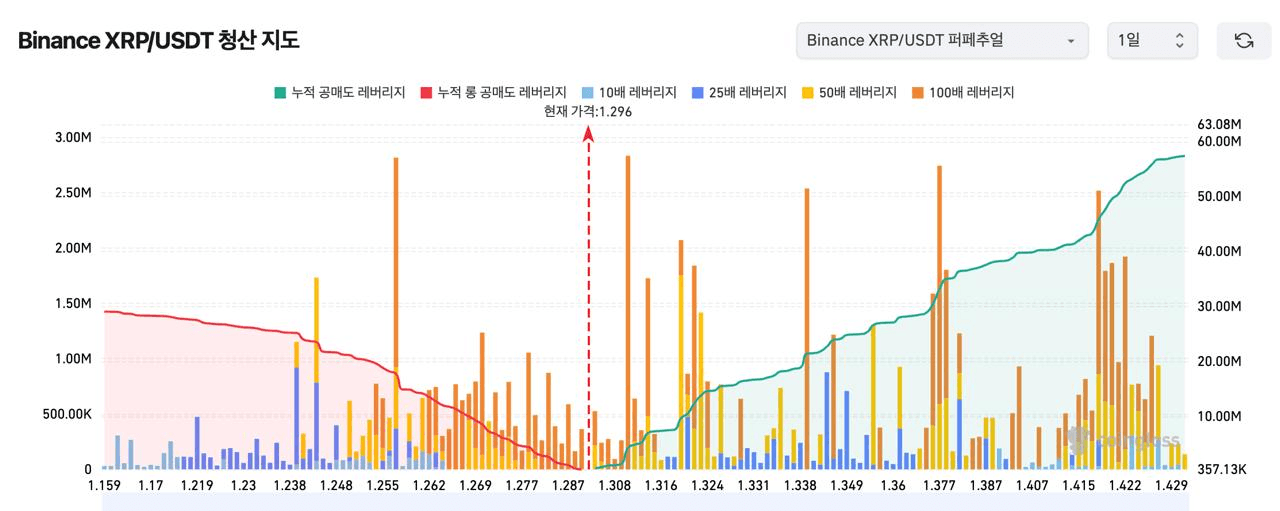Viewport: 1280px width, 511px height.
Task: Click the 1.429 price axis label
Action: point(1171,485)
